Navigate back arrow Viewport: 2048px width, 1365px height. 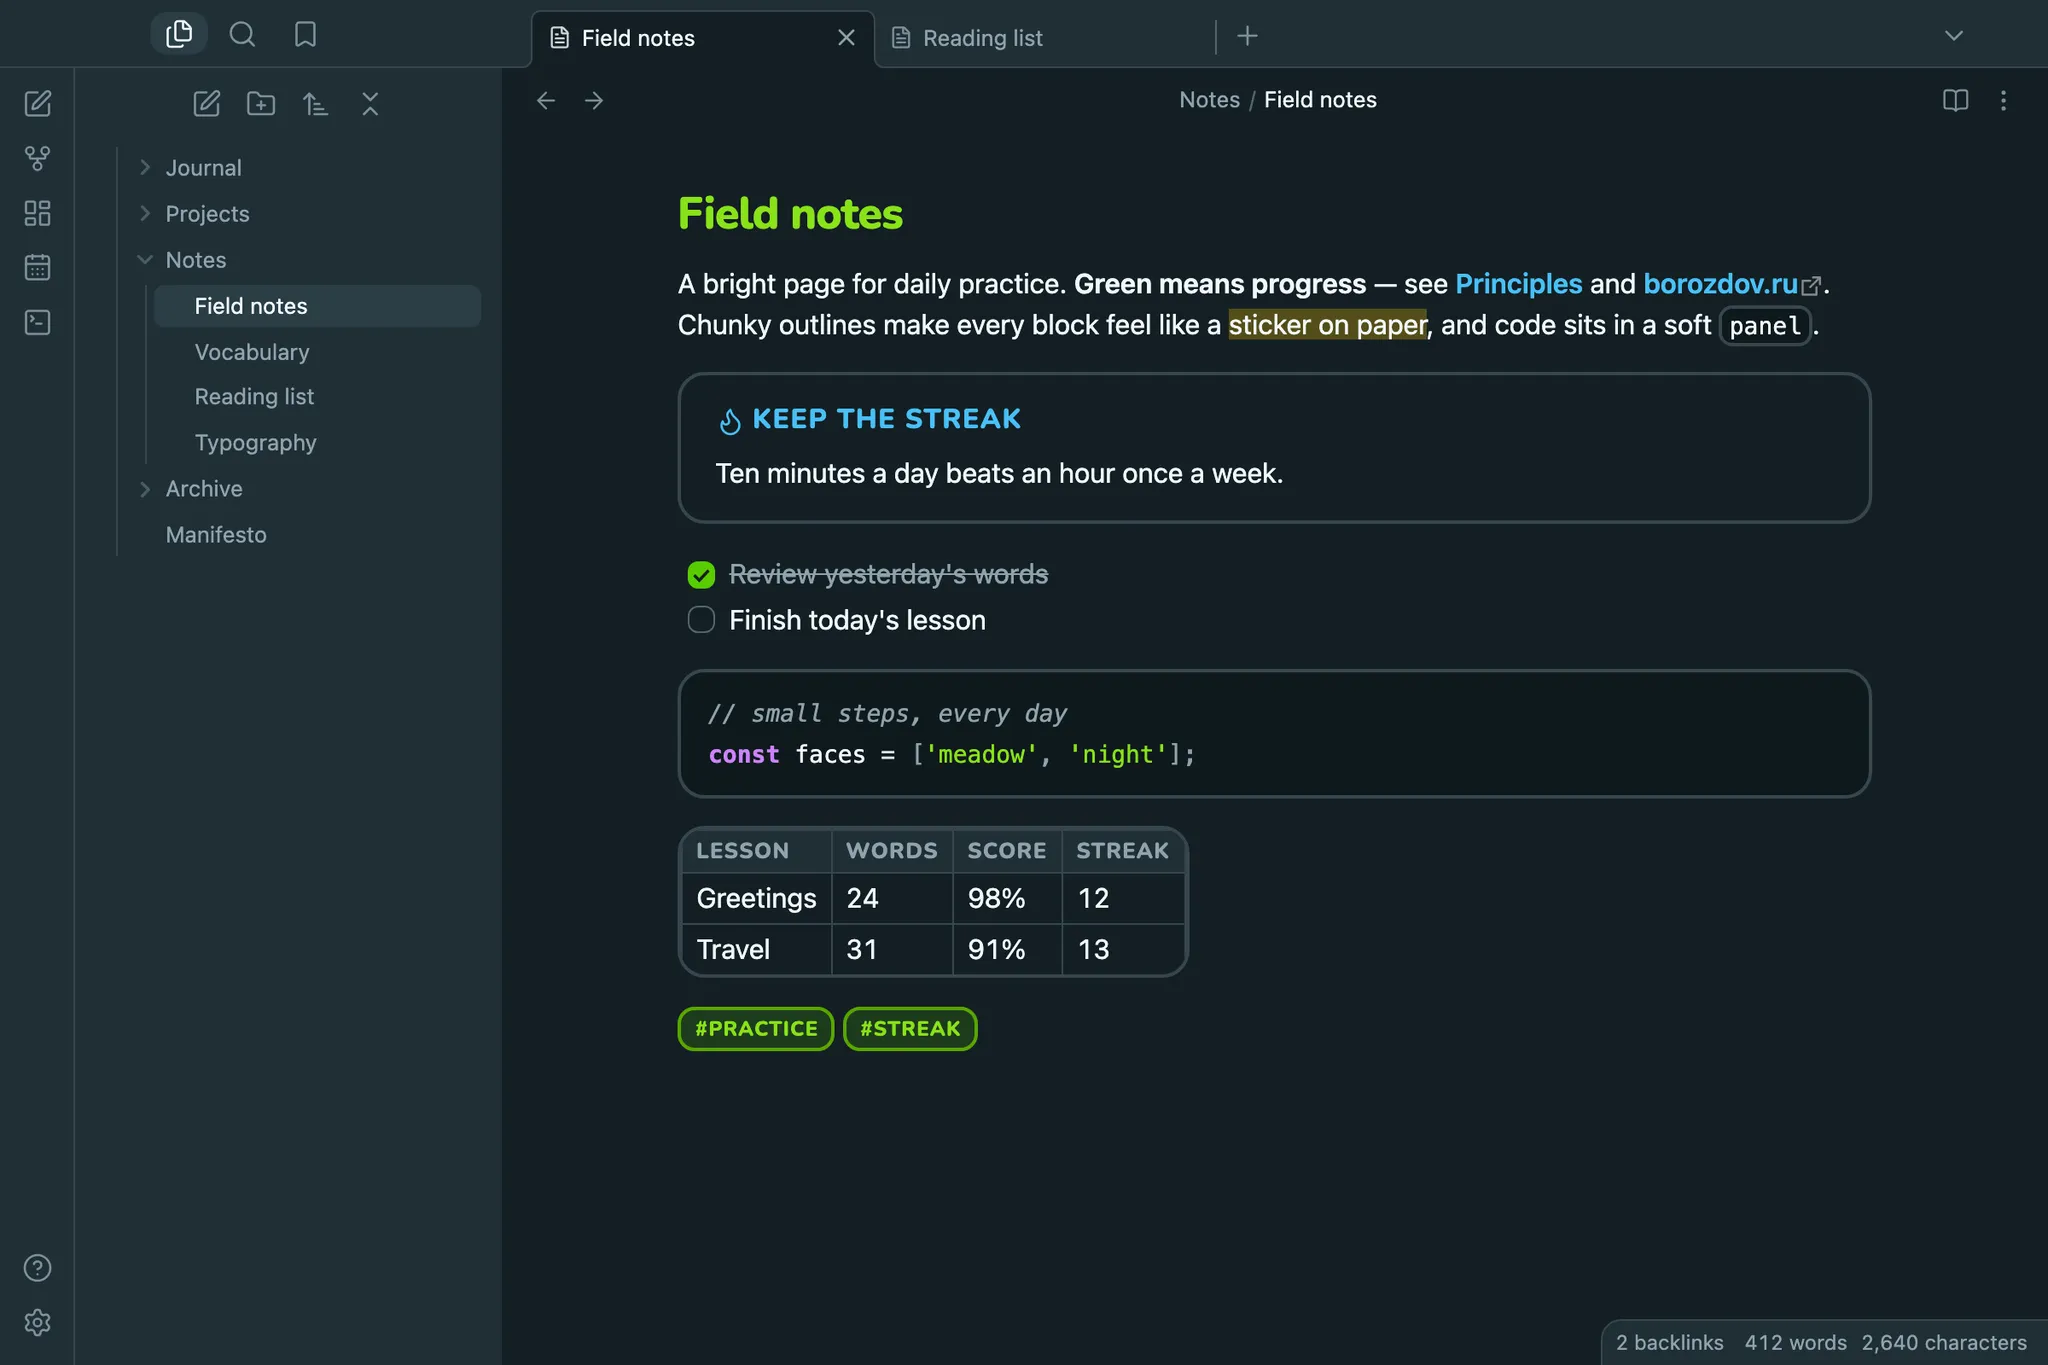click(x=546, y=100)
